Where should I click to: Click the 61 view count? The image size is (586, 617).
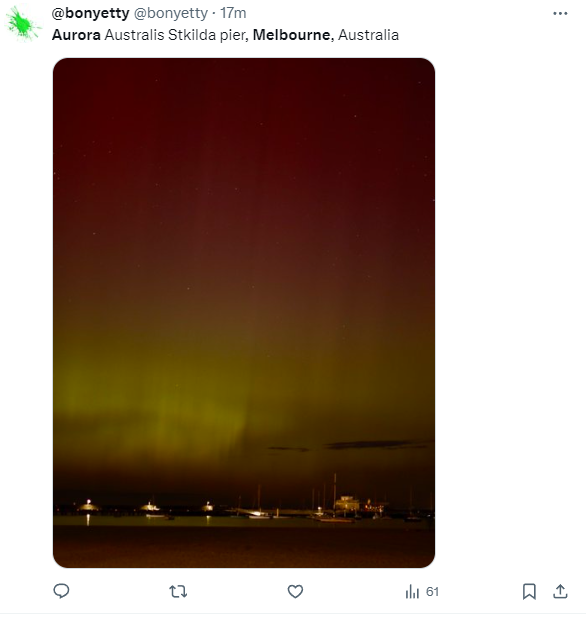pos(432,592)
